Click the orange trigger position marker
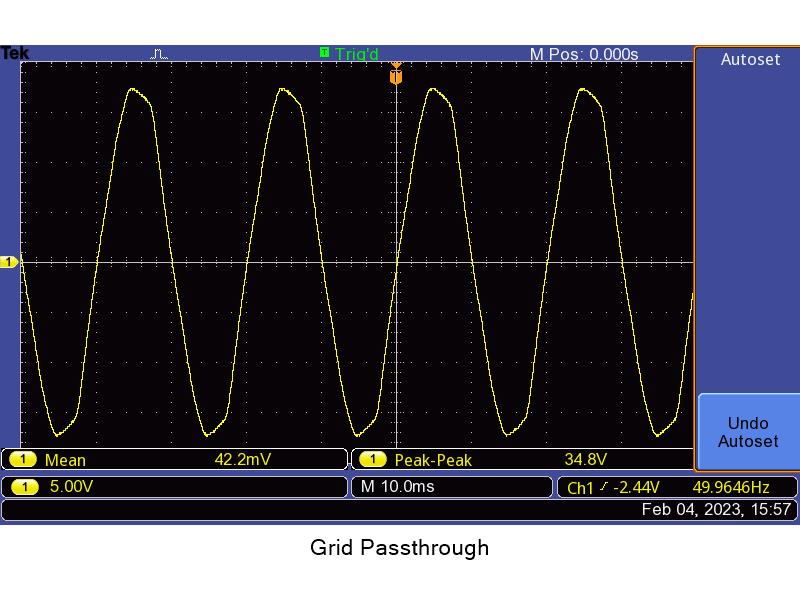 coord(396,76)
